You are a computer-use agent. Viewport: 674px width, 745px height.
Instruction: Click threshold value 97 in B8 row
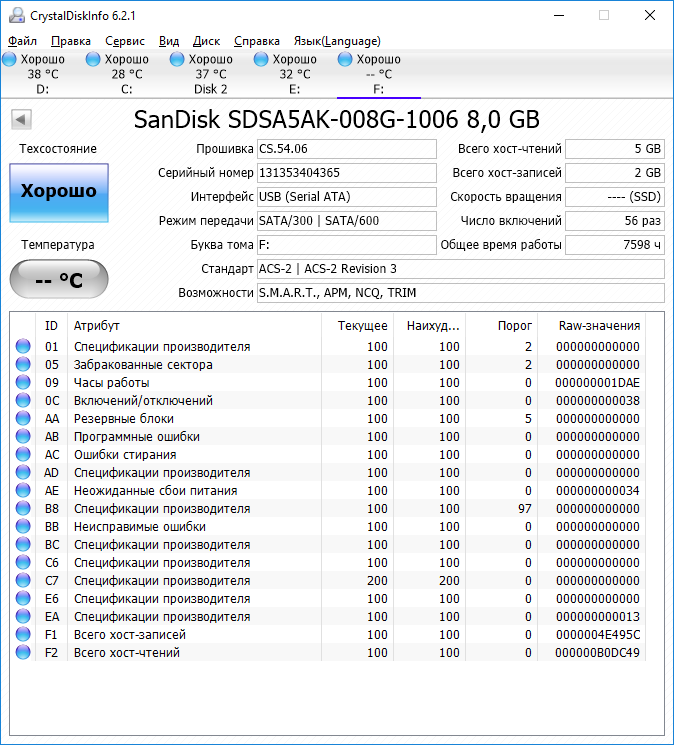(525, 508)
